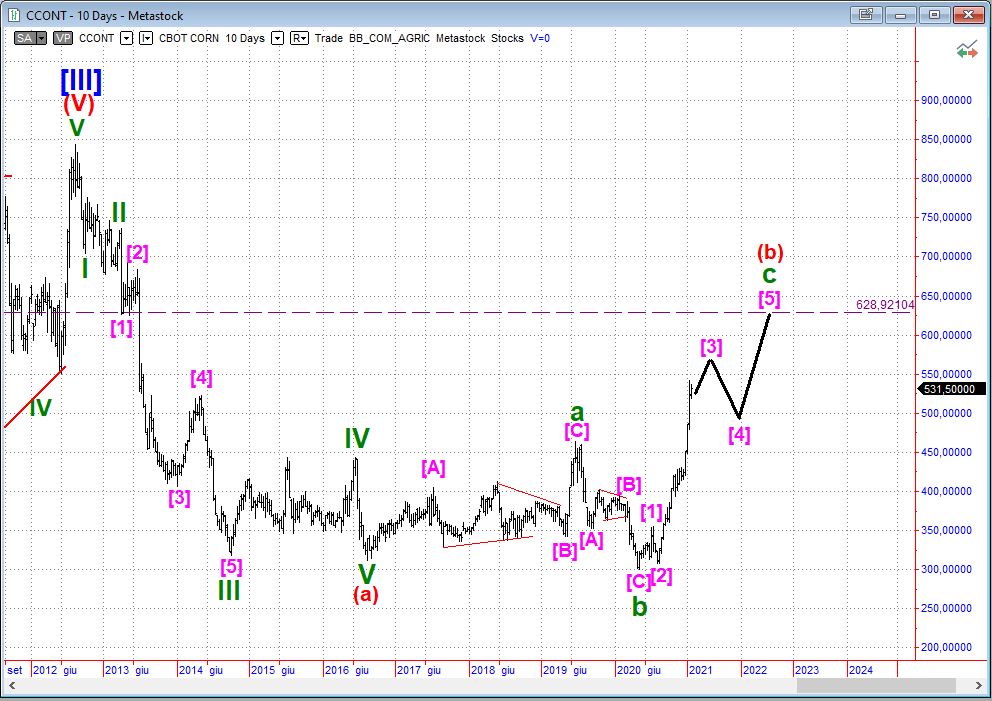The height and width of the screenshot is (701, 992).
Task: Select the red (V) wave label
Action: click(79, 103)
